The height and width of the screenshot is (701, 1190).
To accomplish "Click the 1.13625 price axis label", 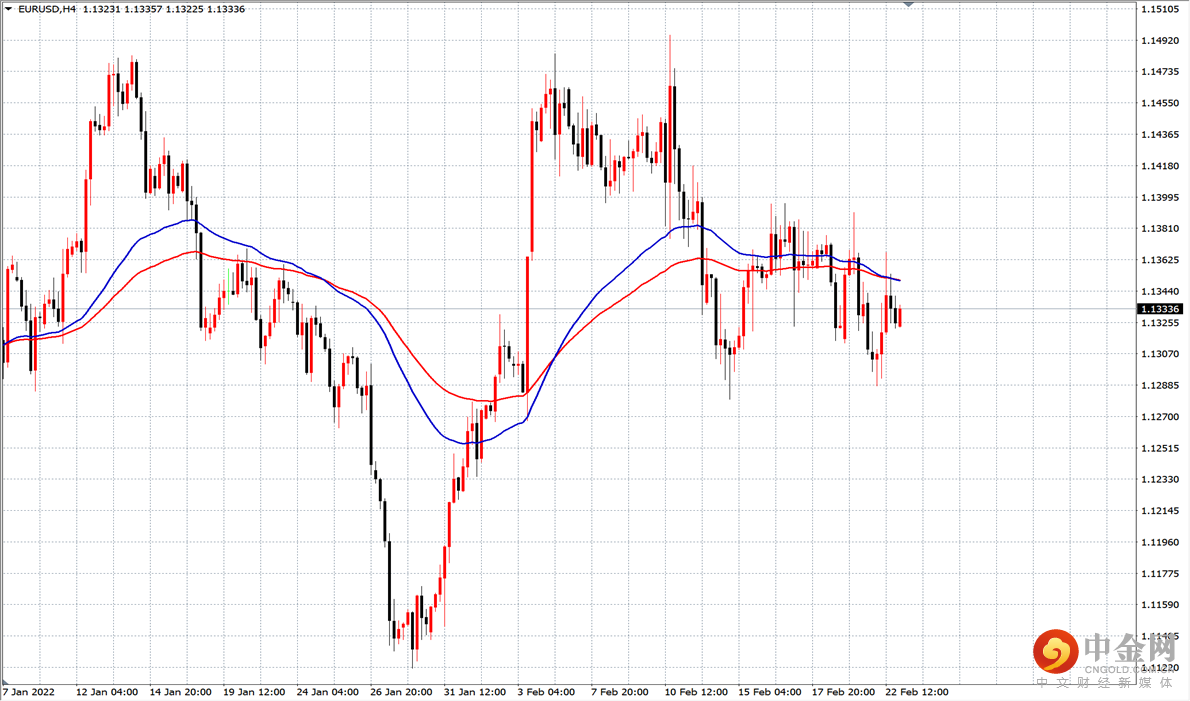I will point(1160,260).
